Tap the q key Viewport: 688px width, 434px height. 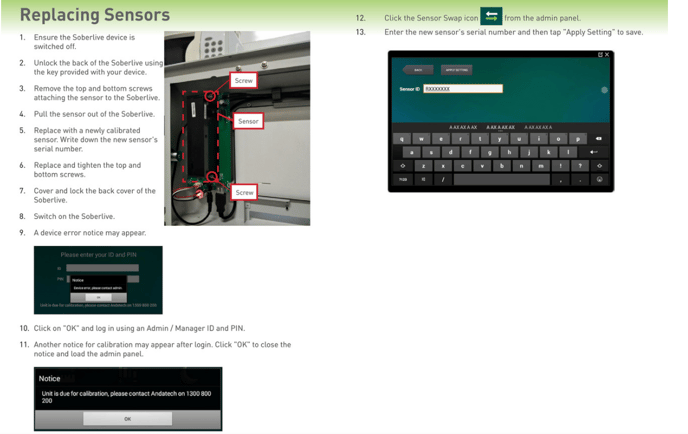click(x=402, y=139)
